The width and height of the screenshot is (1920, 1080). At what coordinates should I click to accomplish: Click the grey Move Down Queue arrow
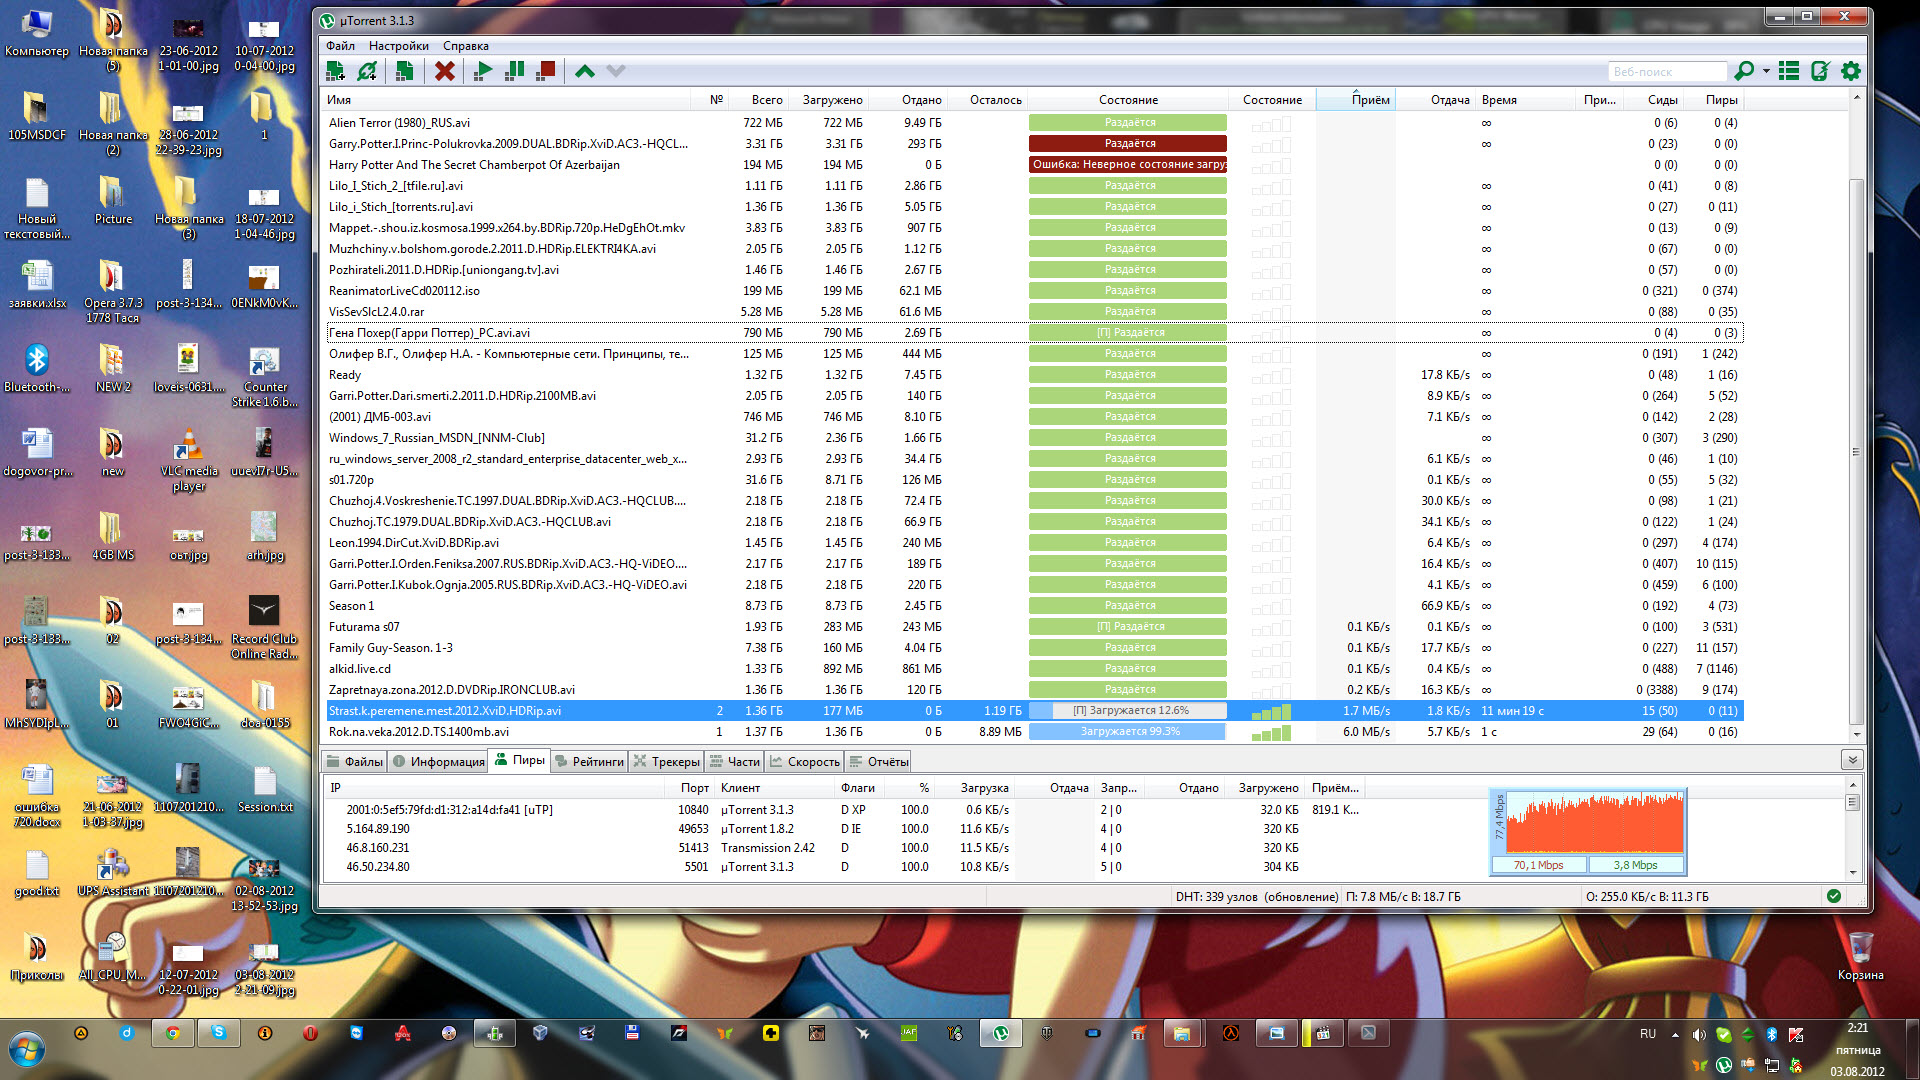coord(616,71)
